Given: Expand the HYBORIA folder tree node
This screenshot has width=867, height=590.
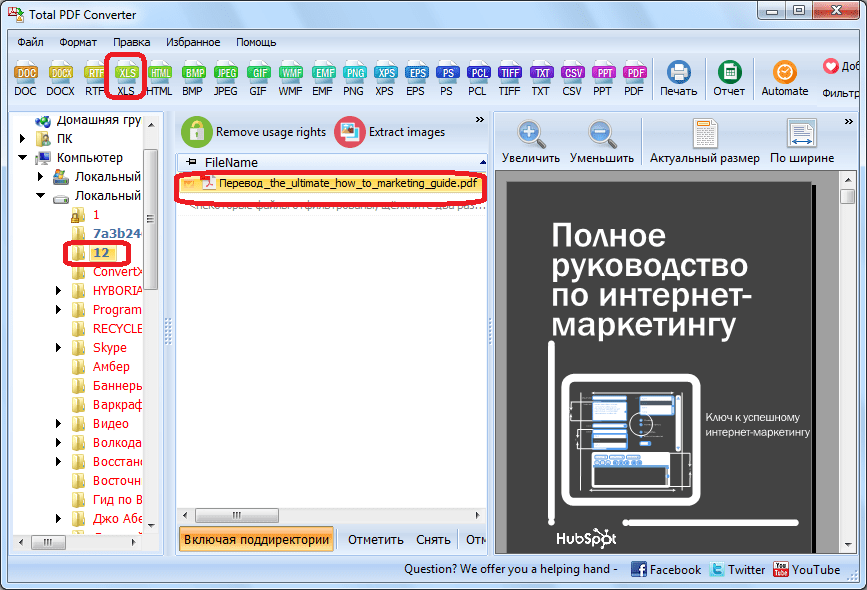Looking at the screenshot, I should (59, 290).
